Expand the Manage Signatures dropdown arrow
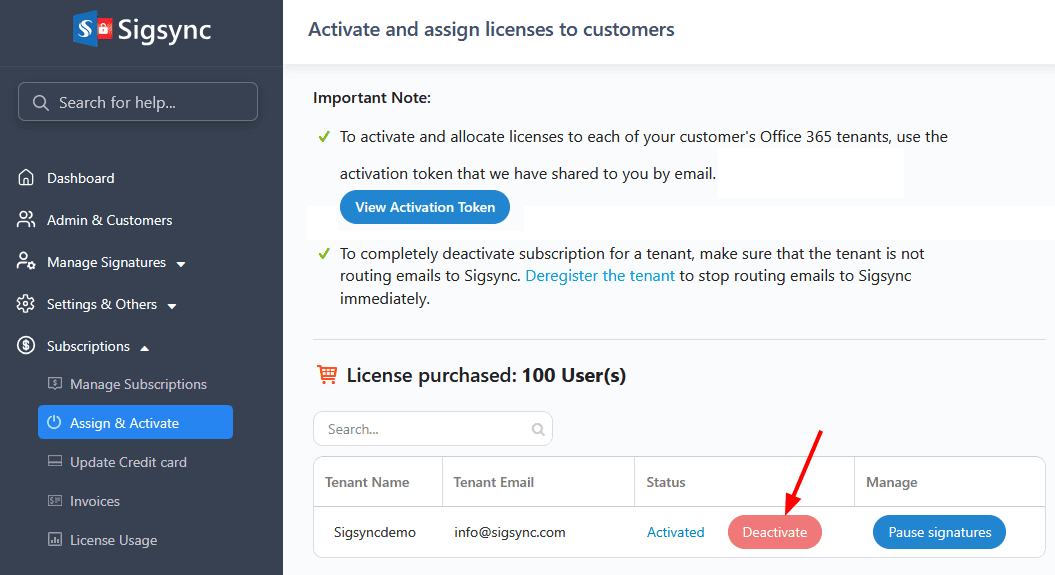The height and width of the screenshot is (575, 1055). [x=180, y=264]
